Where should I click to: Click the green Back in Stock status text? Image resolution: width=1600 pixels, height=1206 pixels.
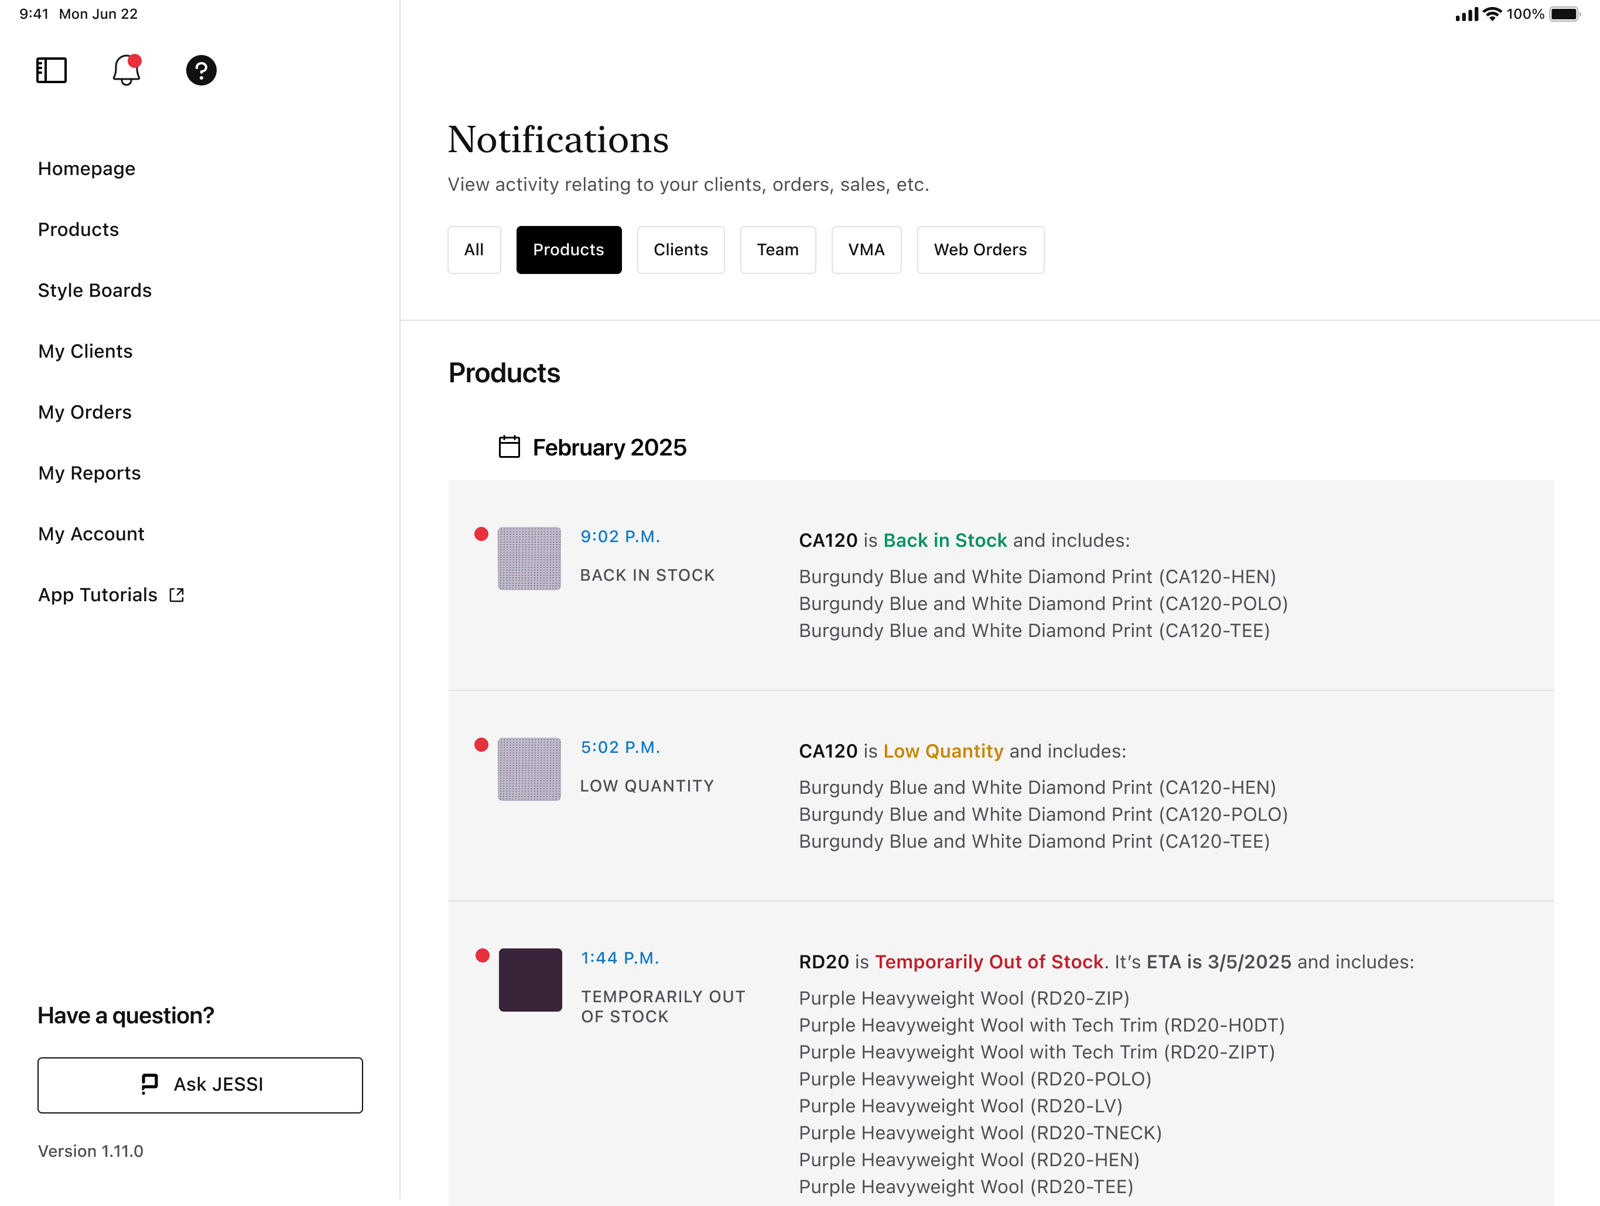click(x=945, y=541)
